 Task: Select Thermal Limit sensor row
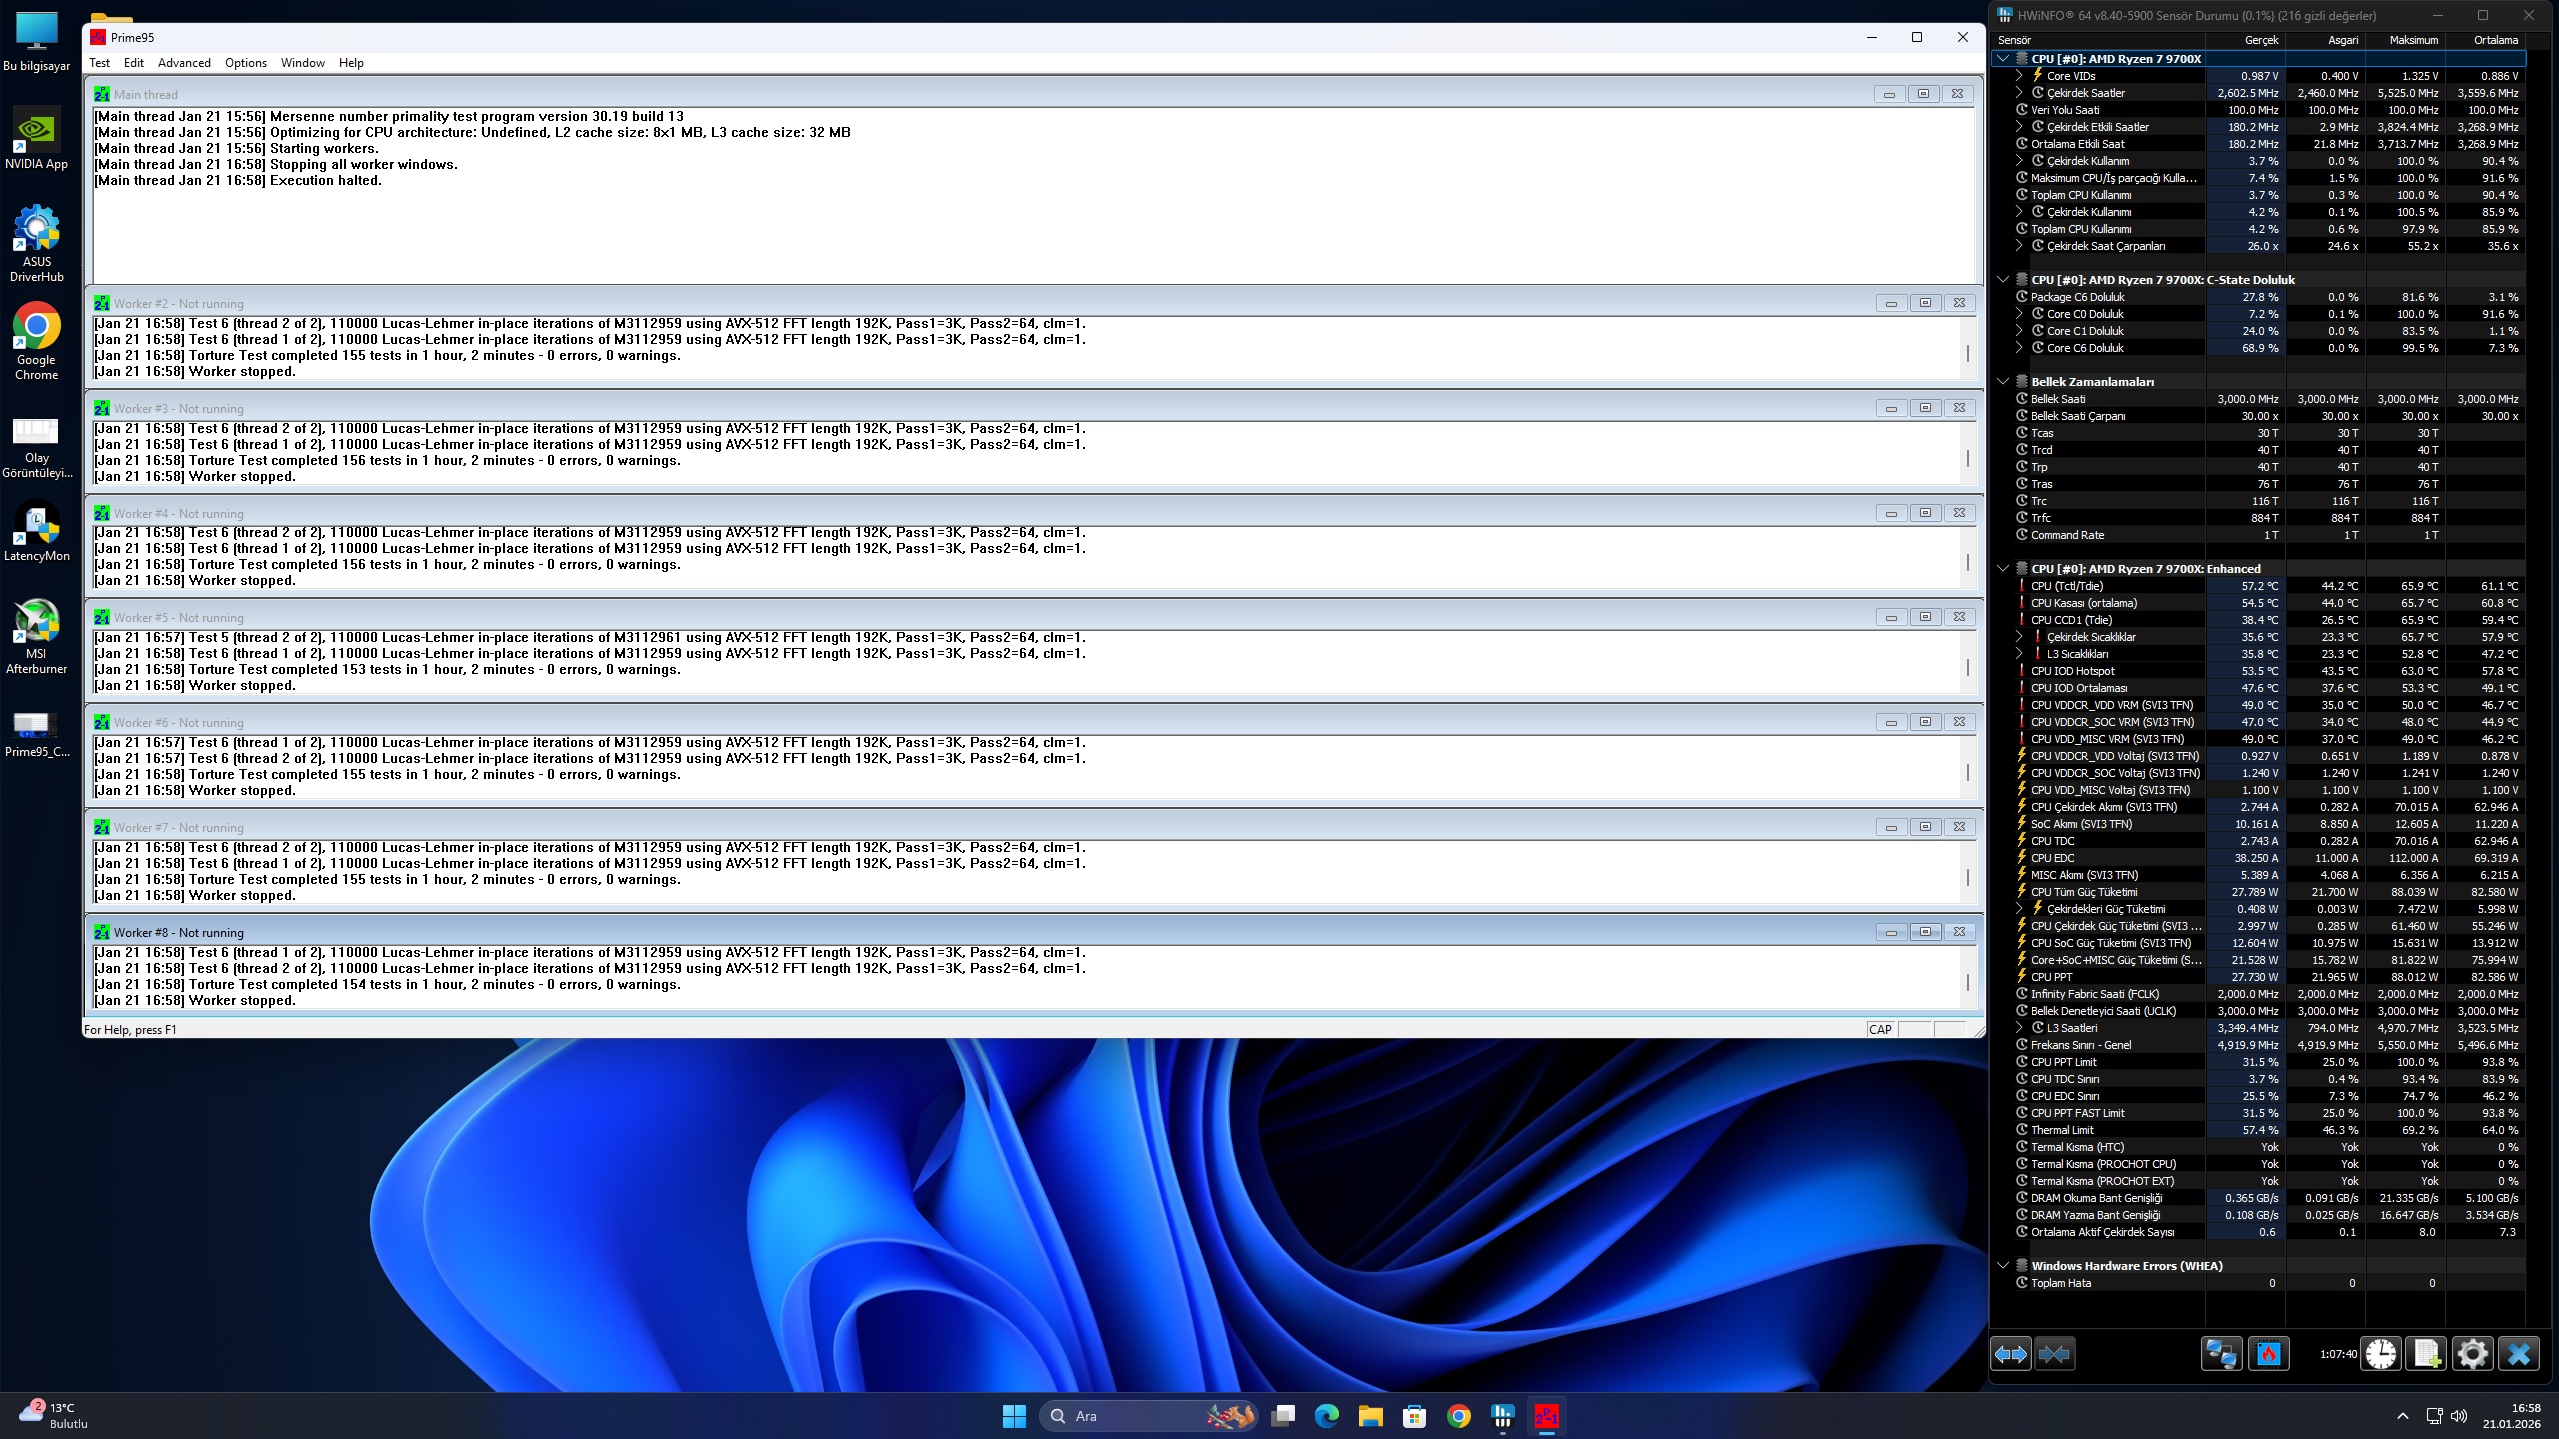click(x=2259, y=1130)
